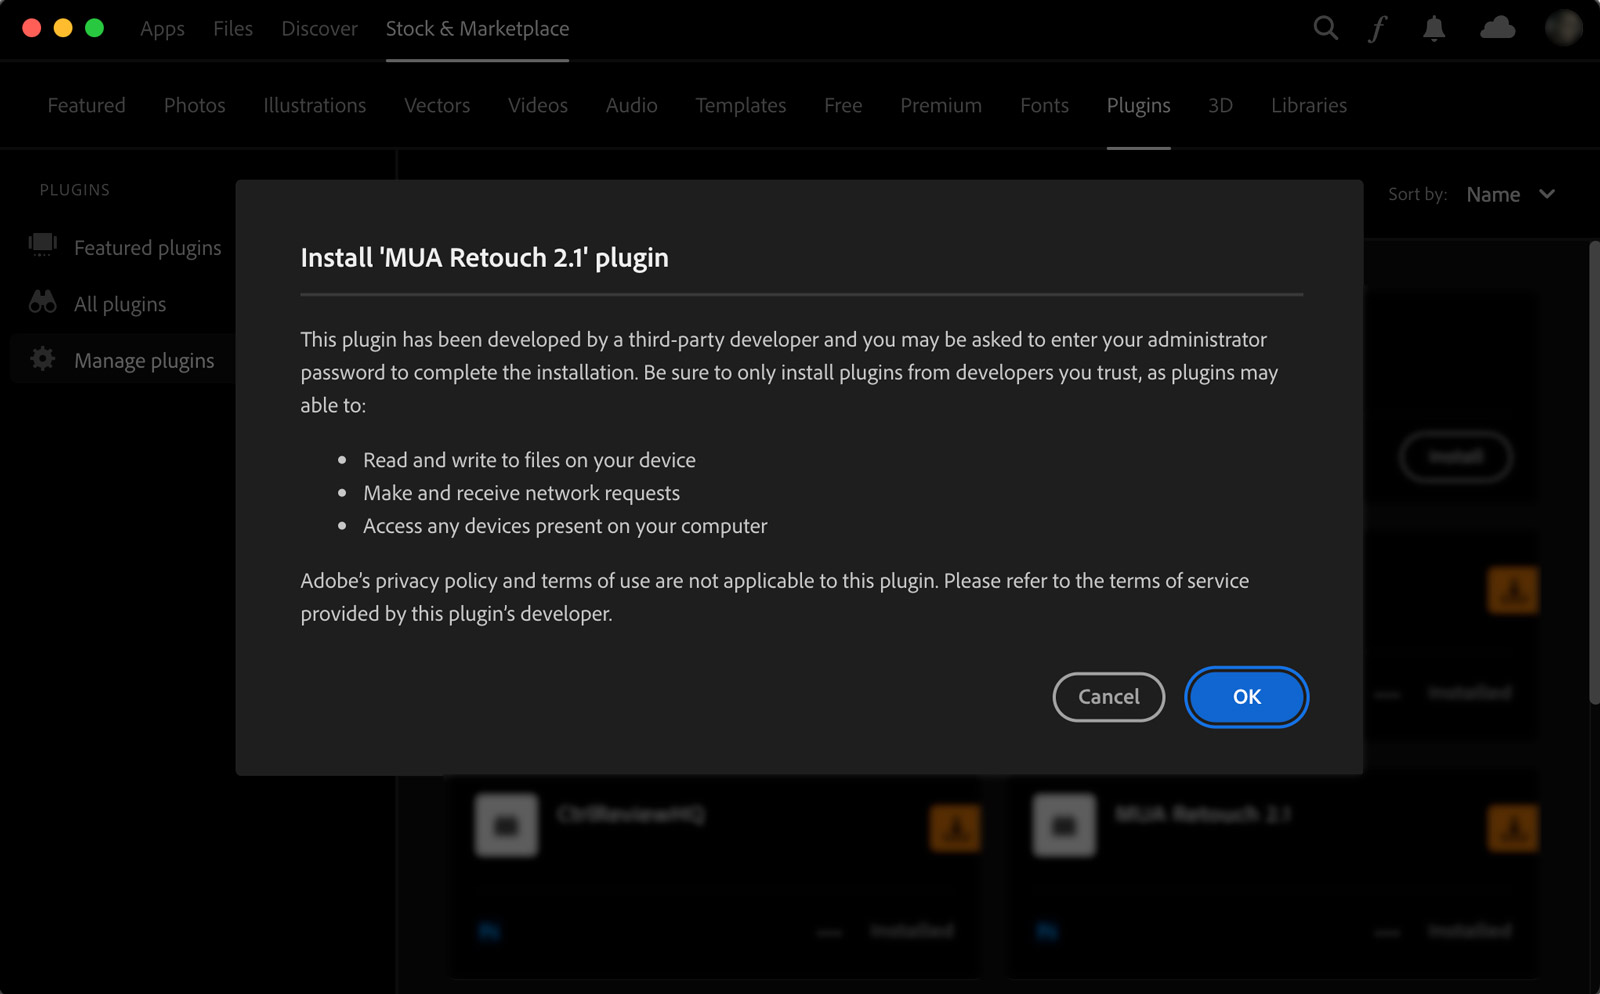Expand the Sort by Name dropdown

(1493, 195)
